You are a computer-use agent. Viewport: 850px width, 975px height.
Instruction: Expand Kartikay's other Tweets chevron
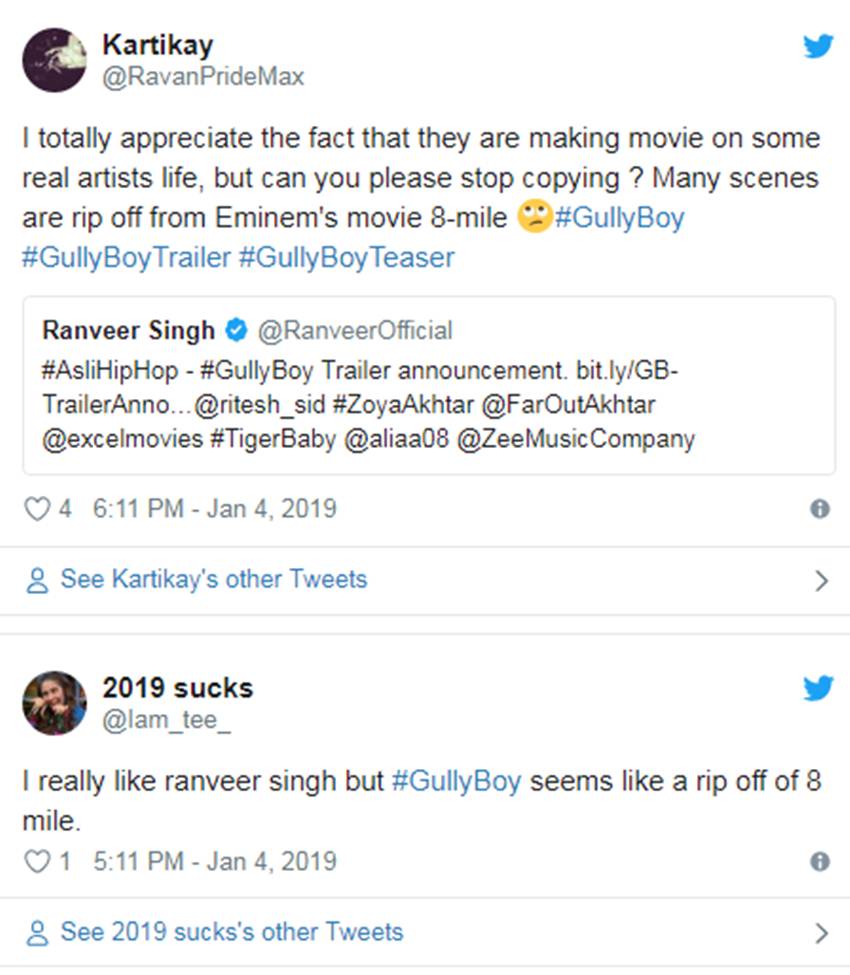(821, 580)
